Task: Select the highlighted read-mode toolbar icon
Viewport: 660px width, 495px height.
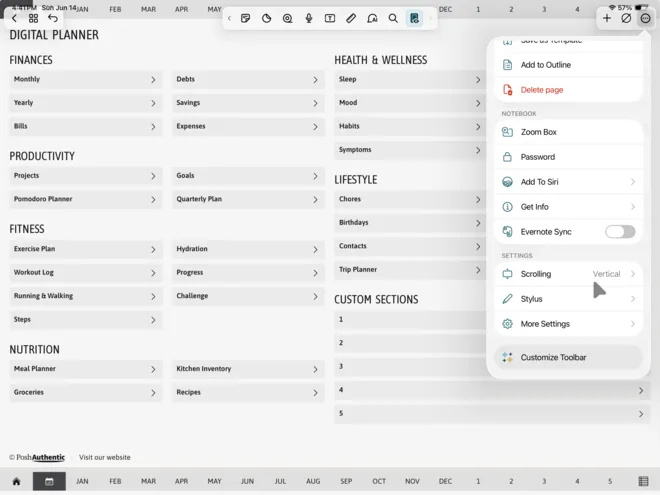Action: click(x=414, y=18)
